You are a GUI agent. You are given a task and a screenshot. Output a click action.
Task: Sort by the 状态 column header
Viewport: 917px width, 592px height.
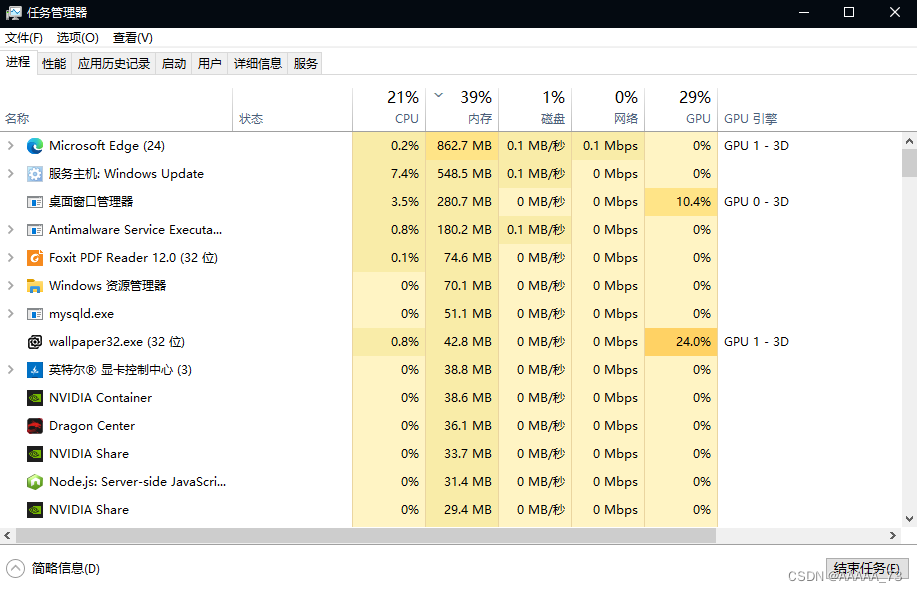tap(292, 109)
